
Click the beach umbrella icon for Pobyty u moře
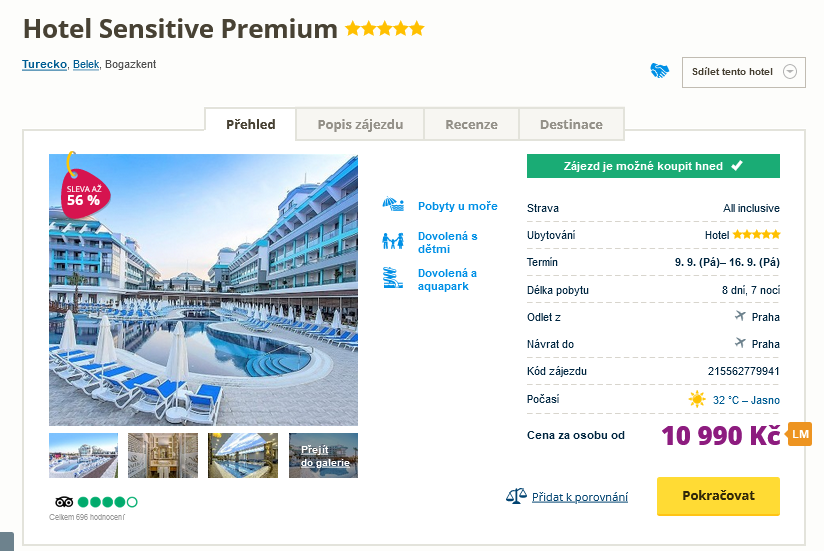[392, 205]
